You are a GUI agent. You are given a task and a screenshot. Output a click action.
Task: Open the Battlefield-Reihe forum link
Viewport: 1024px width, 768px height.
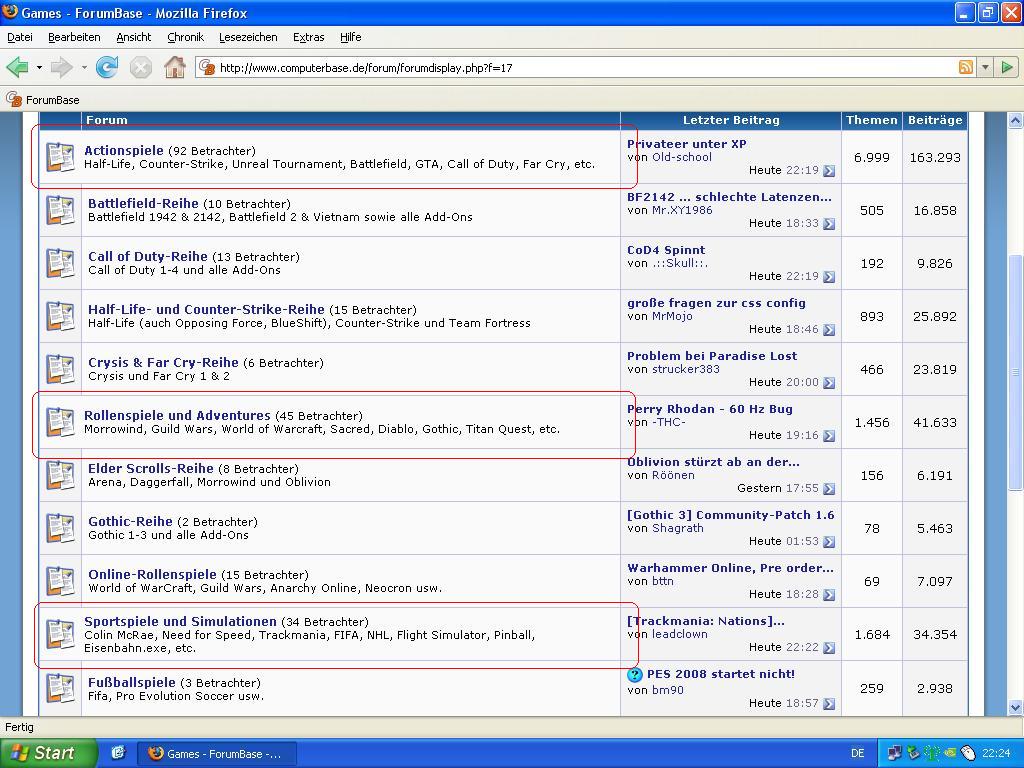143,203
